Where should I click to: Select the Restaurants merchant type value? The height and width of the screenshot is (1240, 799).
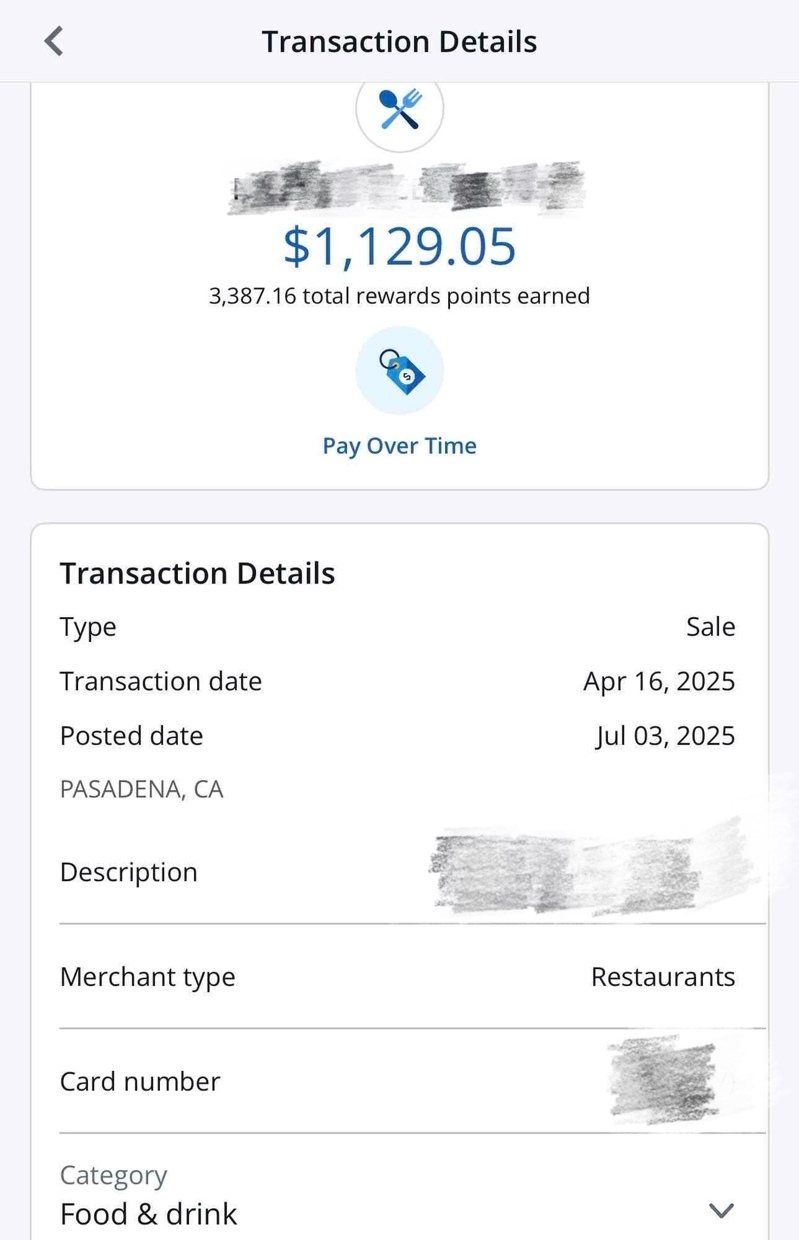663,977
